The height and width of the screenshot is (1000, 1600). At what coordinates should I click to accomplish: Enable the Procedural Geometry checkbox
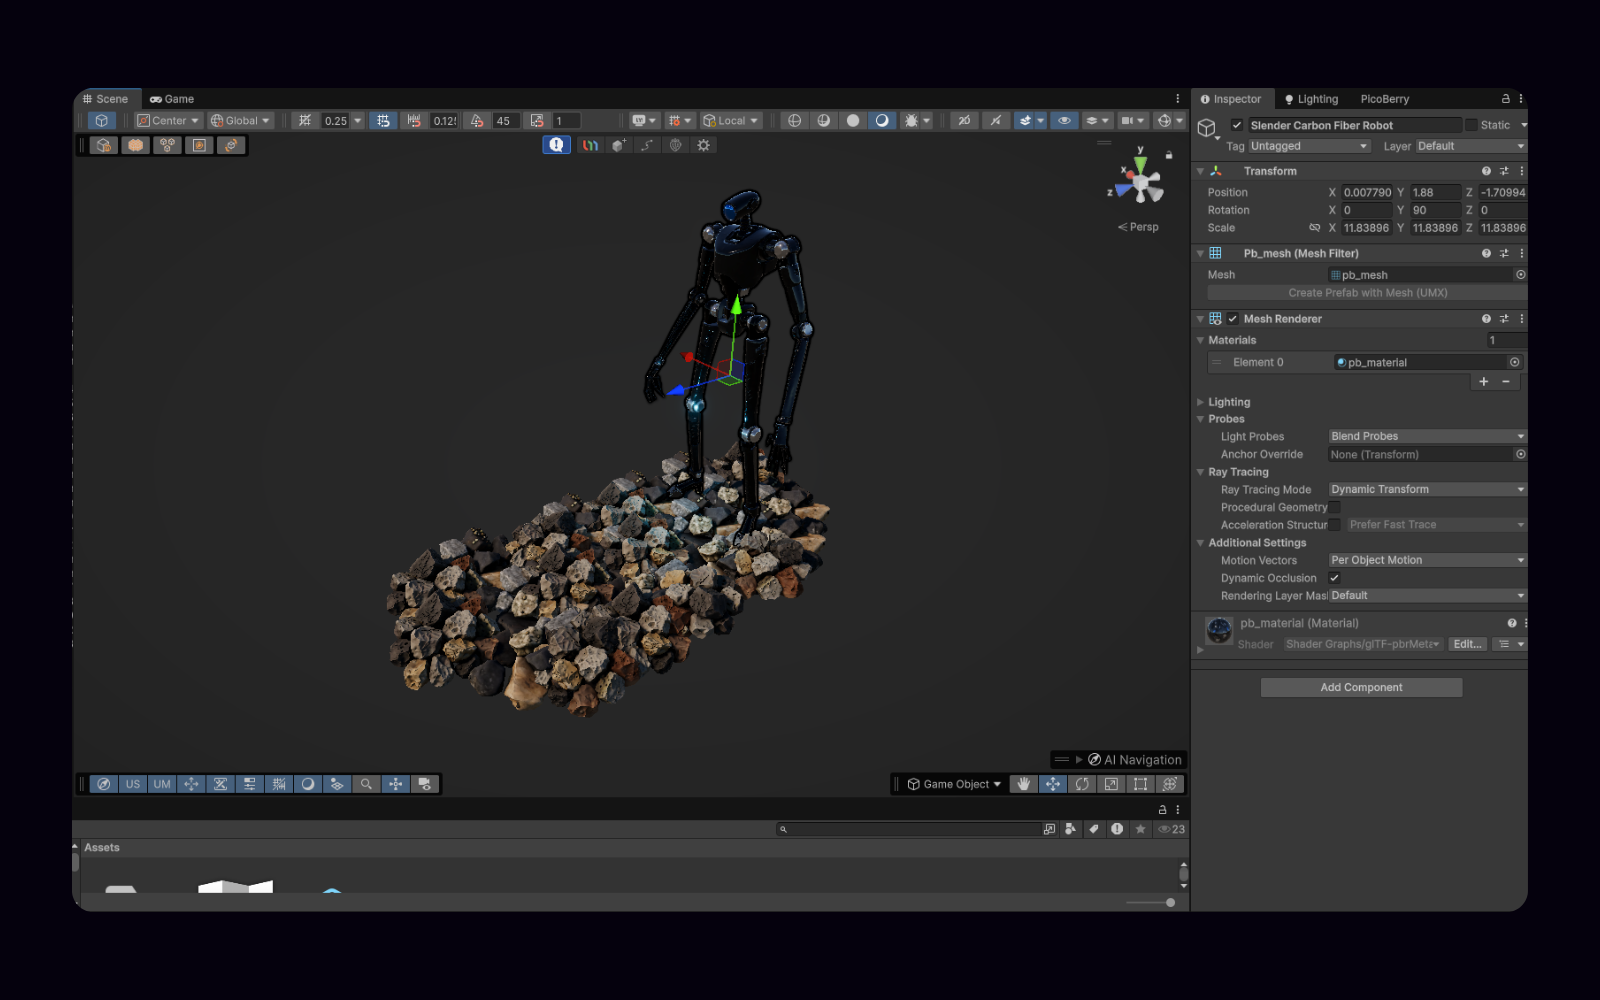coord(1334,507)
